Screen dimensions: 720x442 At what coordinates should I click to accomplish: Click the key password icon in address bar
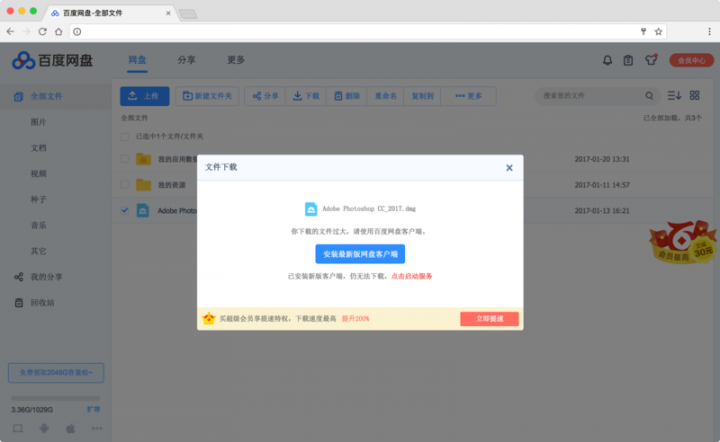coord(643,31)
